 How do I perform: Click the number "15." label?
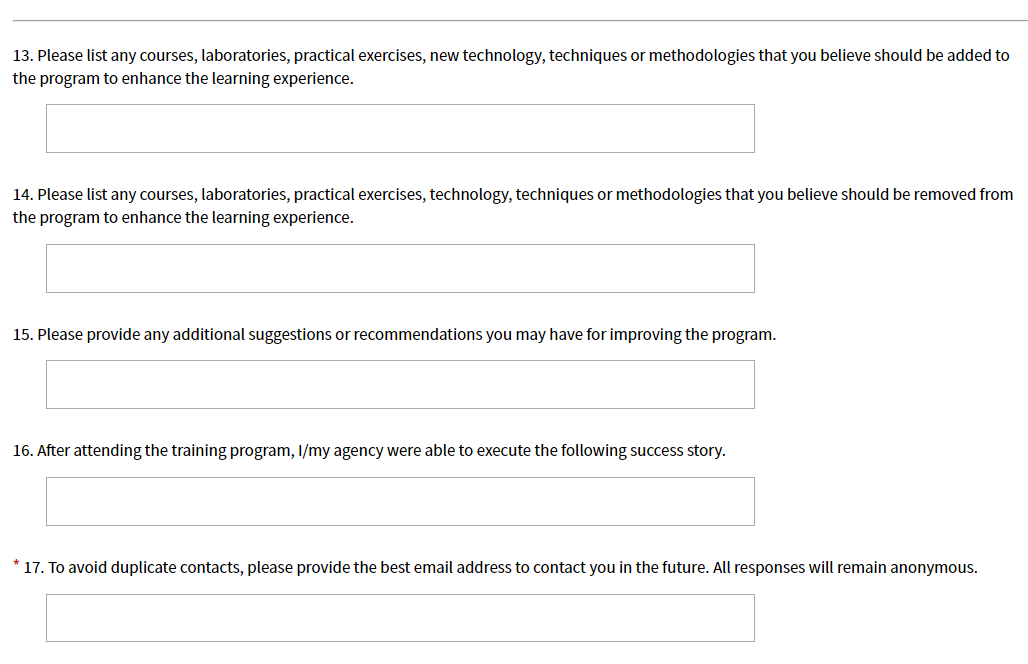[23, 335]
